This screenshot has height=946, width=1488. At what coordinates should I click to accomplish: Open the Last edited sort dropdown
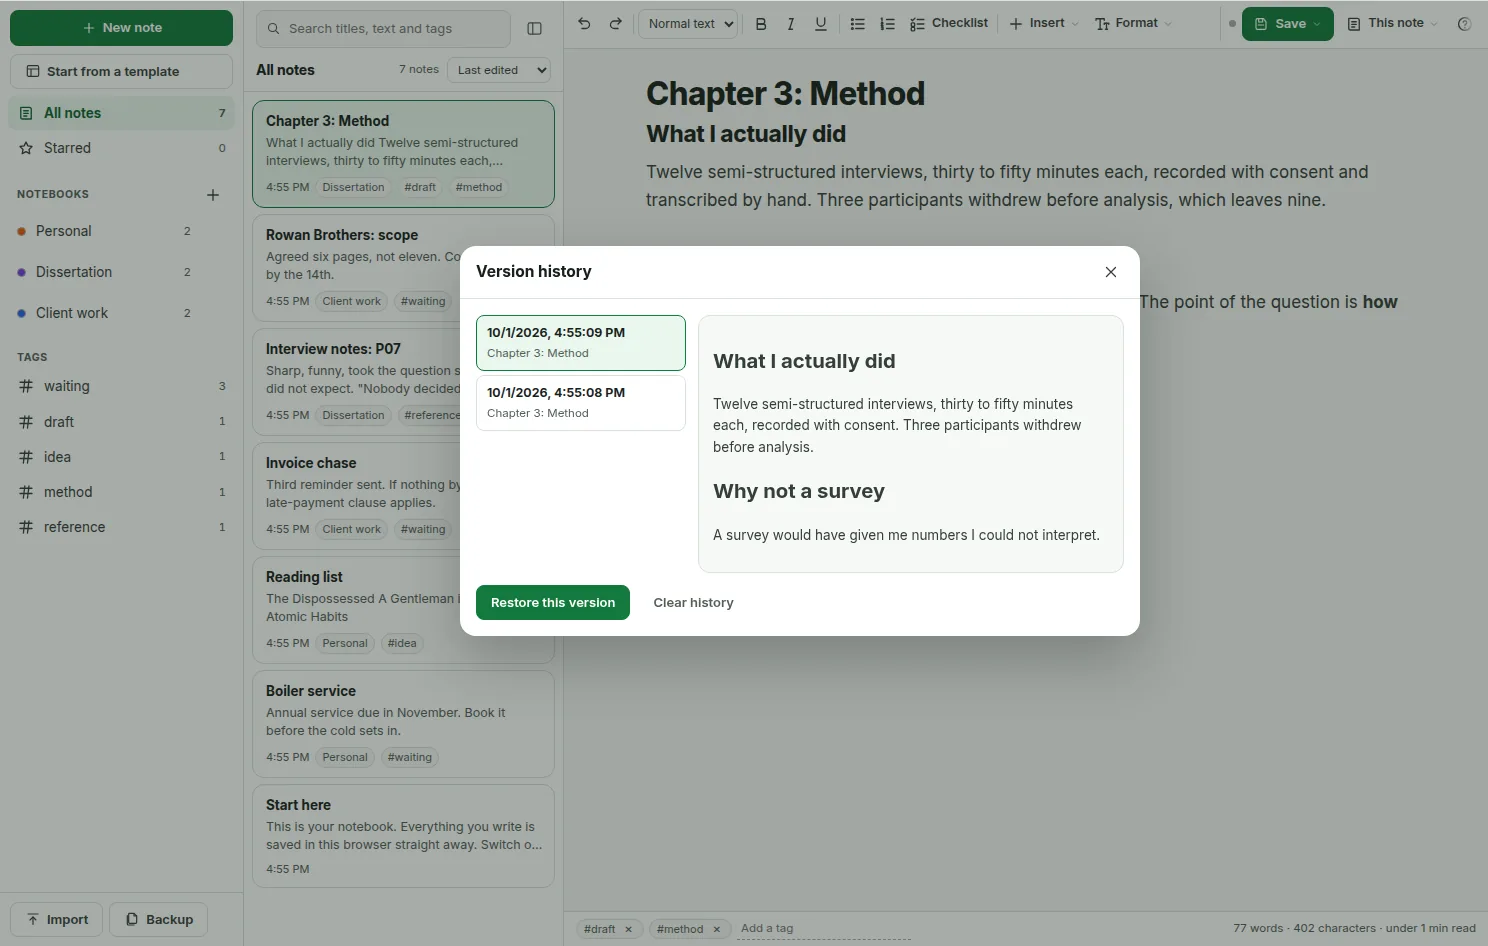click(498, 70)
